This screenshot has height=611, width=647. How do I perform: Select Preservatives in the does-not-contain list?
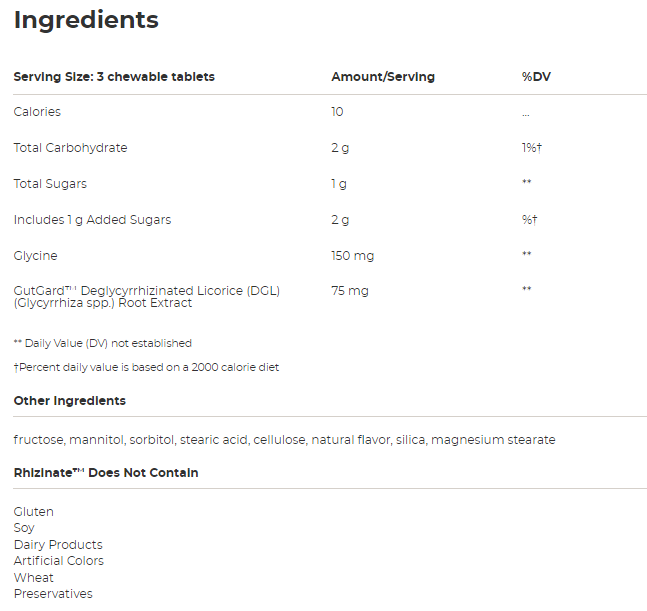[x=53, y=594]
